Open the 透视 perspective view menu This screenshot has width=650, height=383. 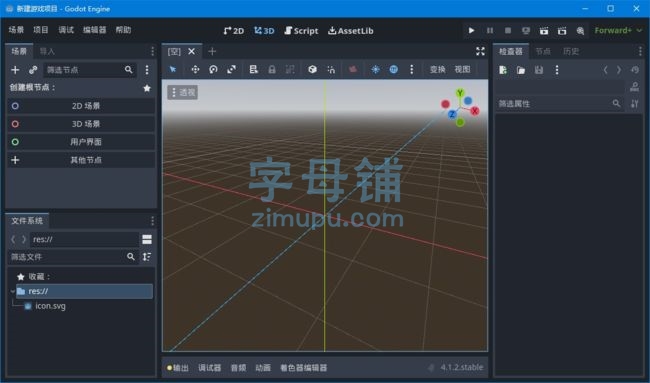183,92
